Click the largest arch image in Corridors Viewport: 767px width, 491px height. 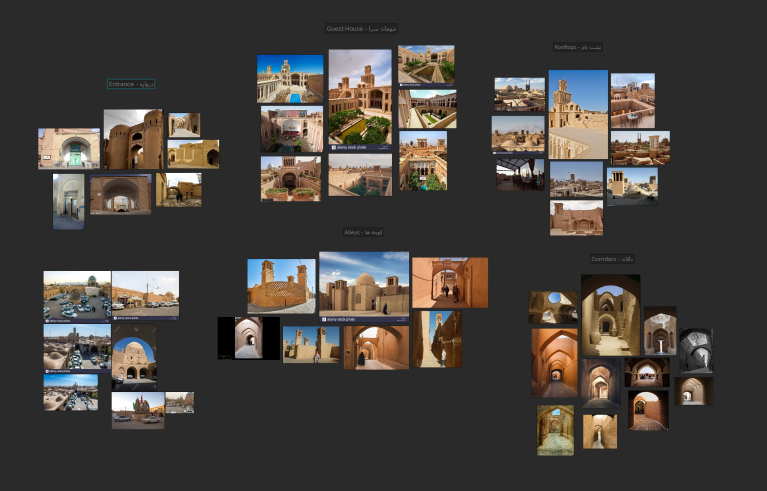(610, 315)
